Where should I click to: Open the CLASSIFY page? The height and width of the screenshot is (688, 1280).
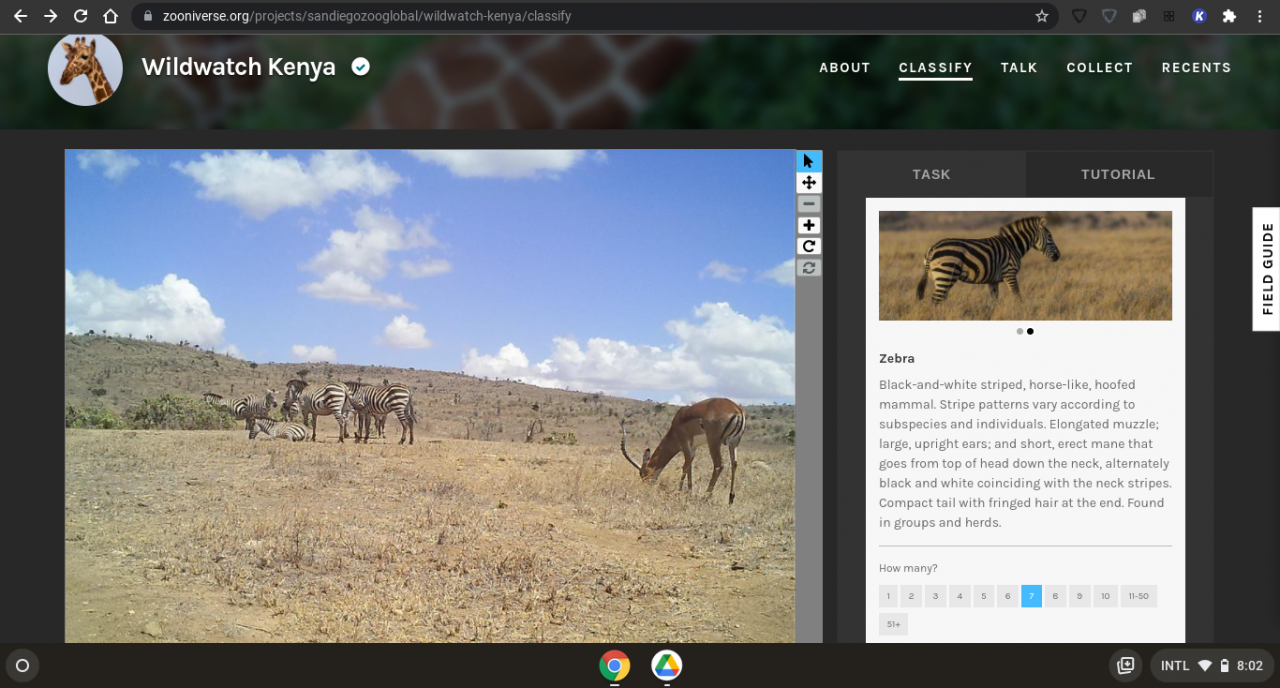(935, 68)
